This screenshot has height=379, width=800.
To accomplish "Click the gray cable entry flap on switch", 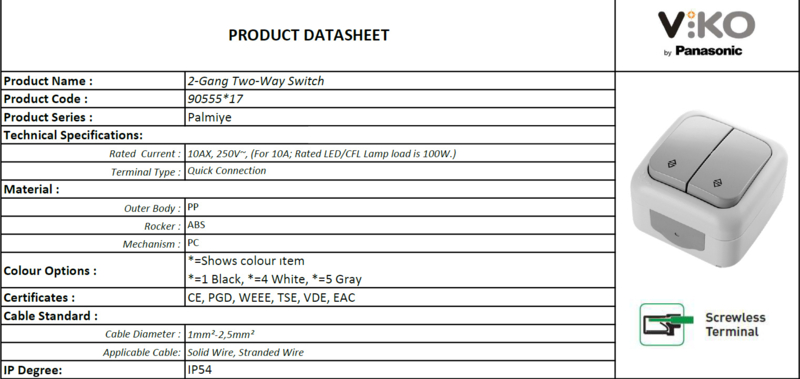I will (x=677, y=231).
